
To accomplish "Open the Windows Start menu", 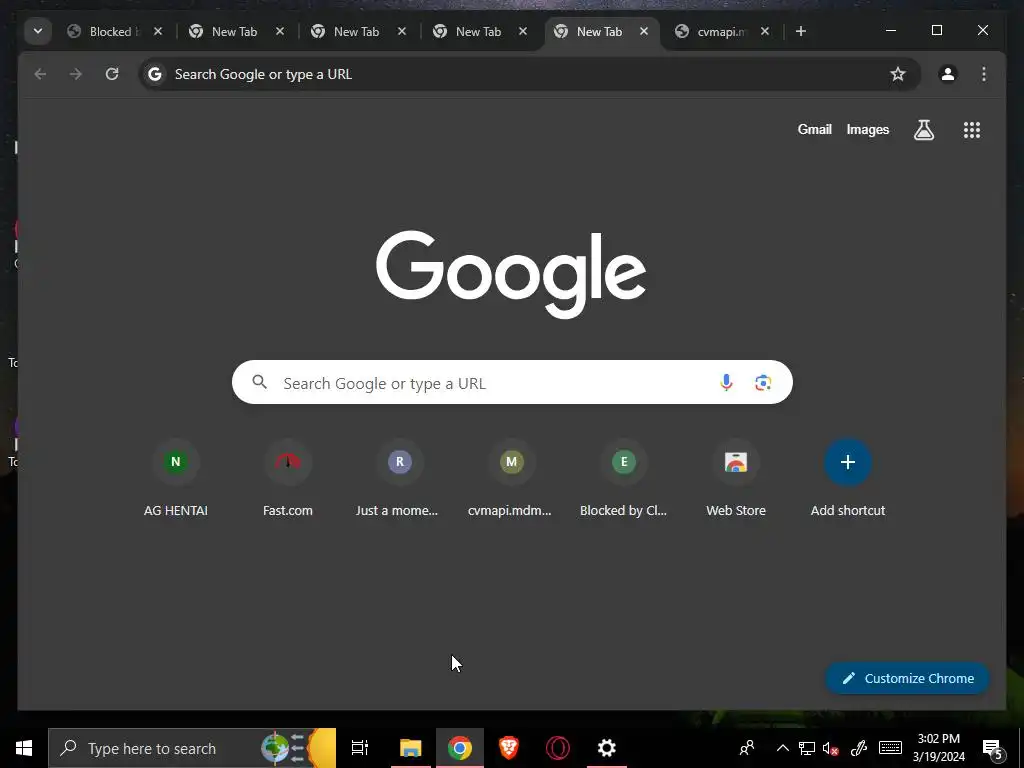I will 24,748.
